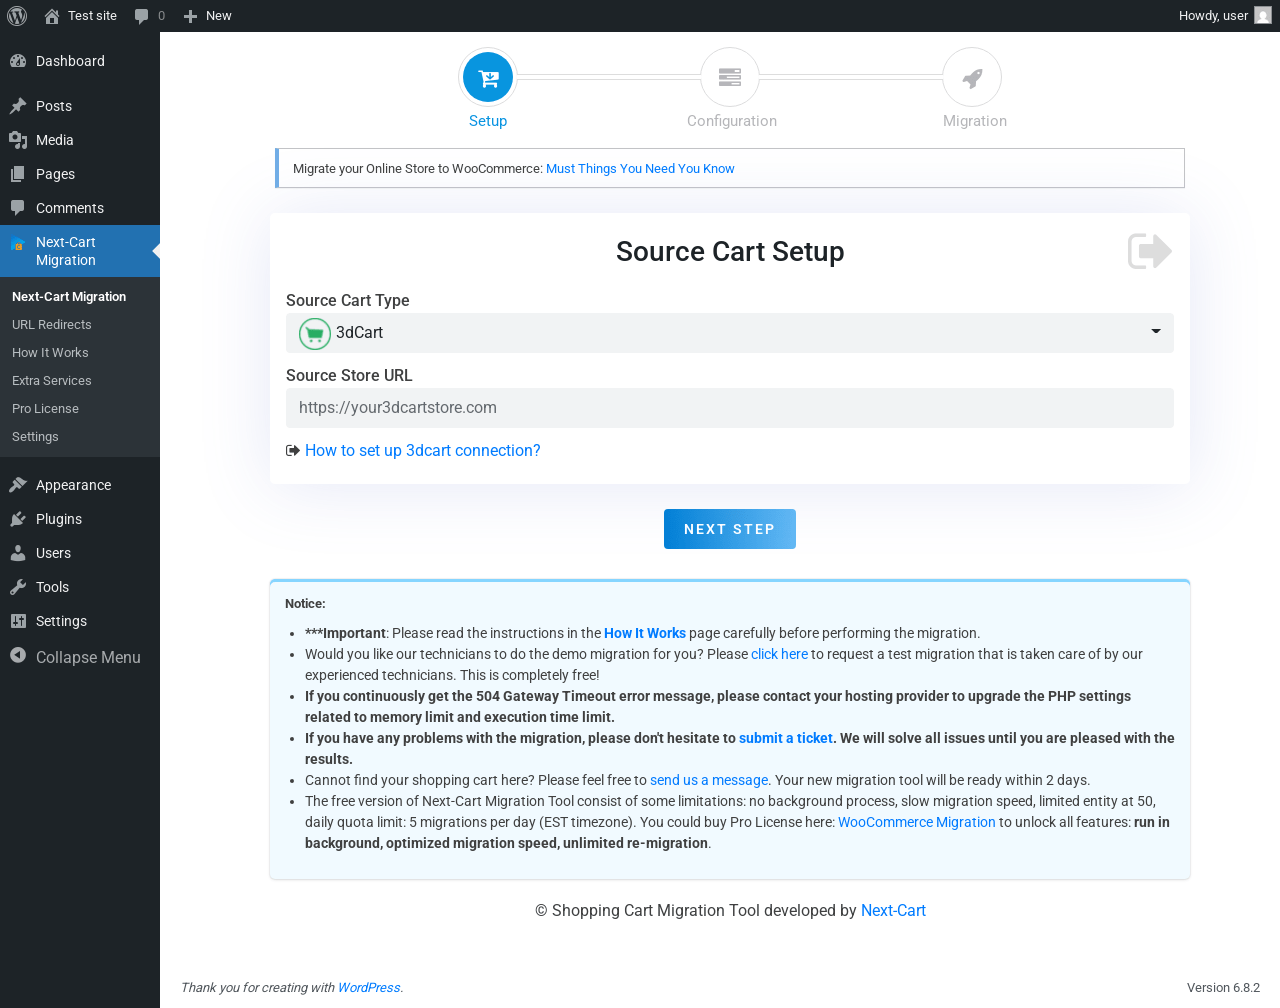Open Dashboard in the sidebar

pos(80,61)
